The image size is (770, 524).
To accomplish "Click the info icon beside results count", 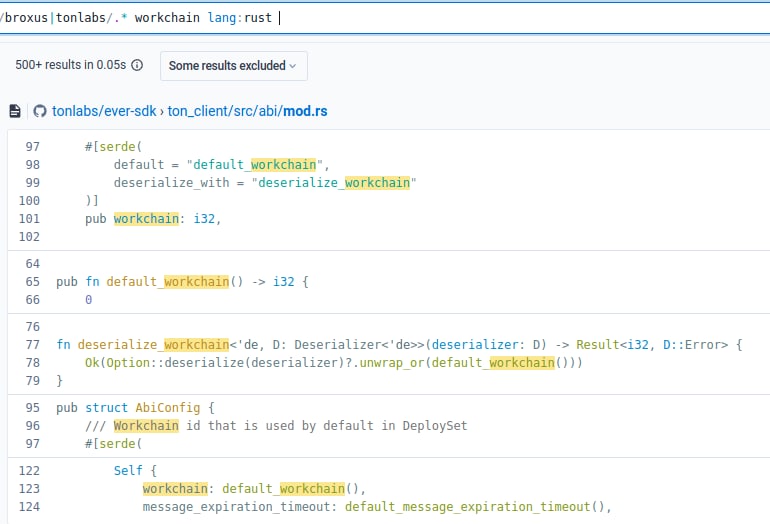I will pos(137,66).
